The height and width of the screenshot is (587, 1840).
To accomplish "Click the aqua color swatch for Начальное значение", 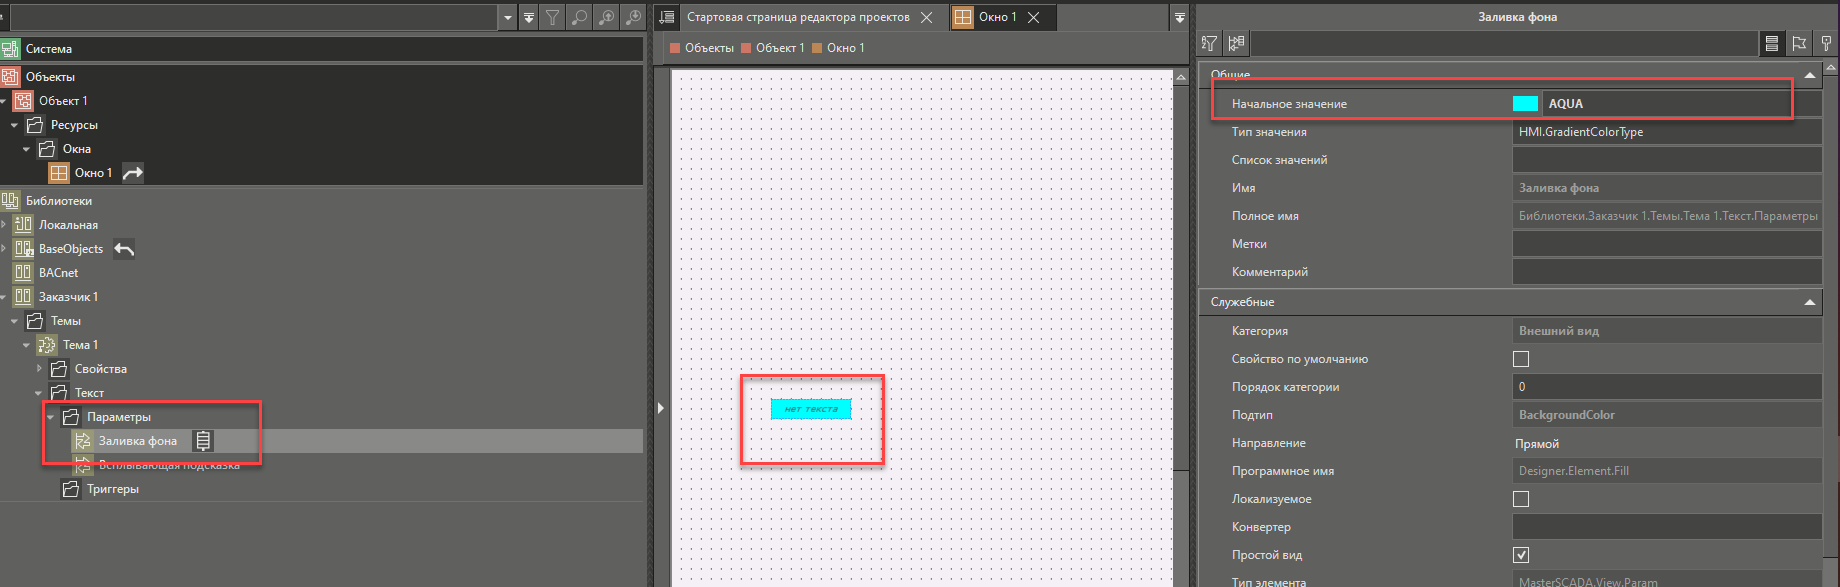I will (1525, 104).
